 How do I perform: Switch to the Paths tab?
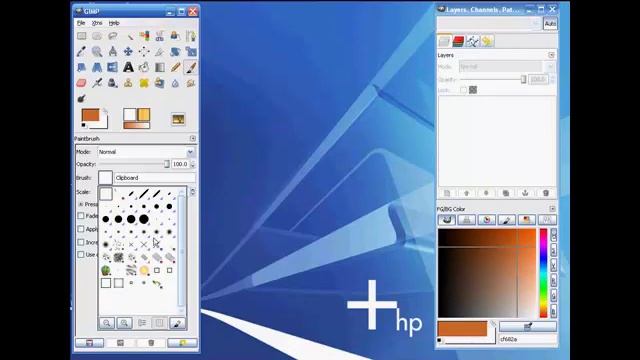473,41
